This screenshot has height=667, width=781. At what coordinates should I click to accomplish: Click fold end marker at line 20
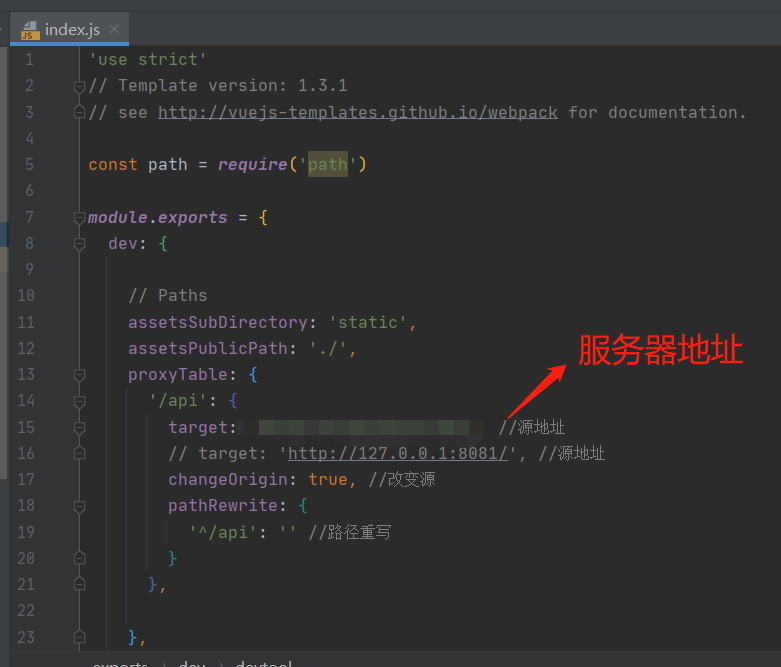point(79,558)
